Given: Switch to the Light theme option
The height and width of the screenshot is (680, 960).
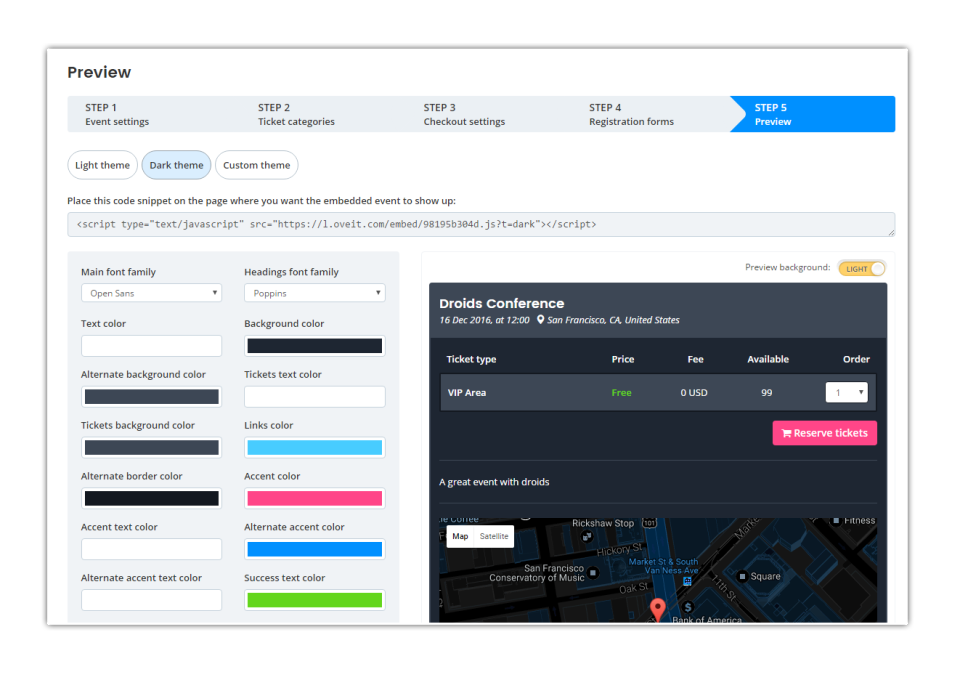Looking at the screenshot, I should [102, 165].
